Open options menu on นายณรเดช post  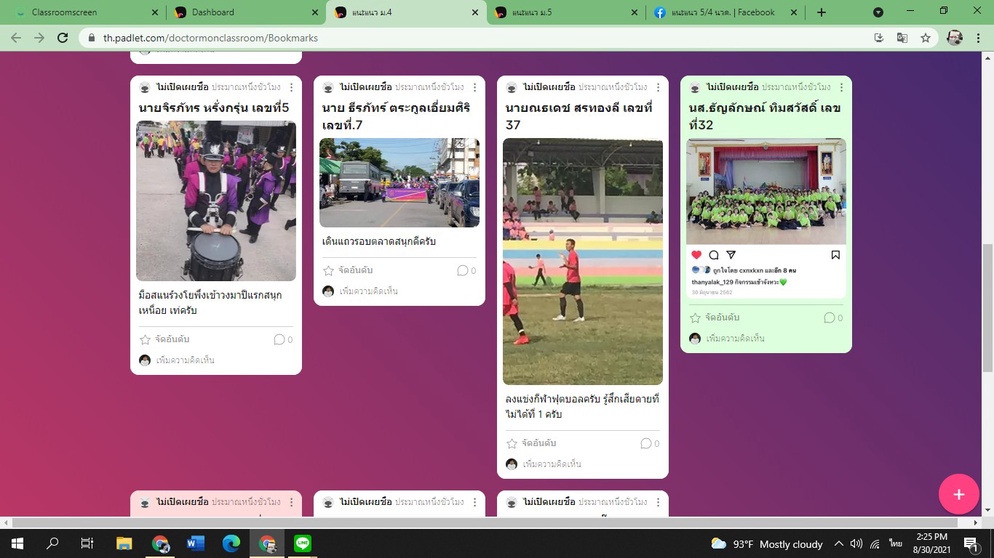658,87
